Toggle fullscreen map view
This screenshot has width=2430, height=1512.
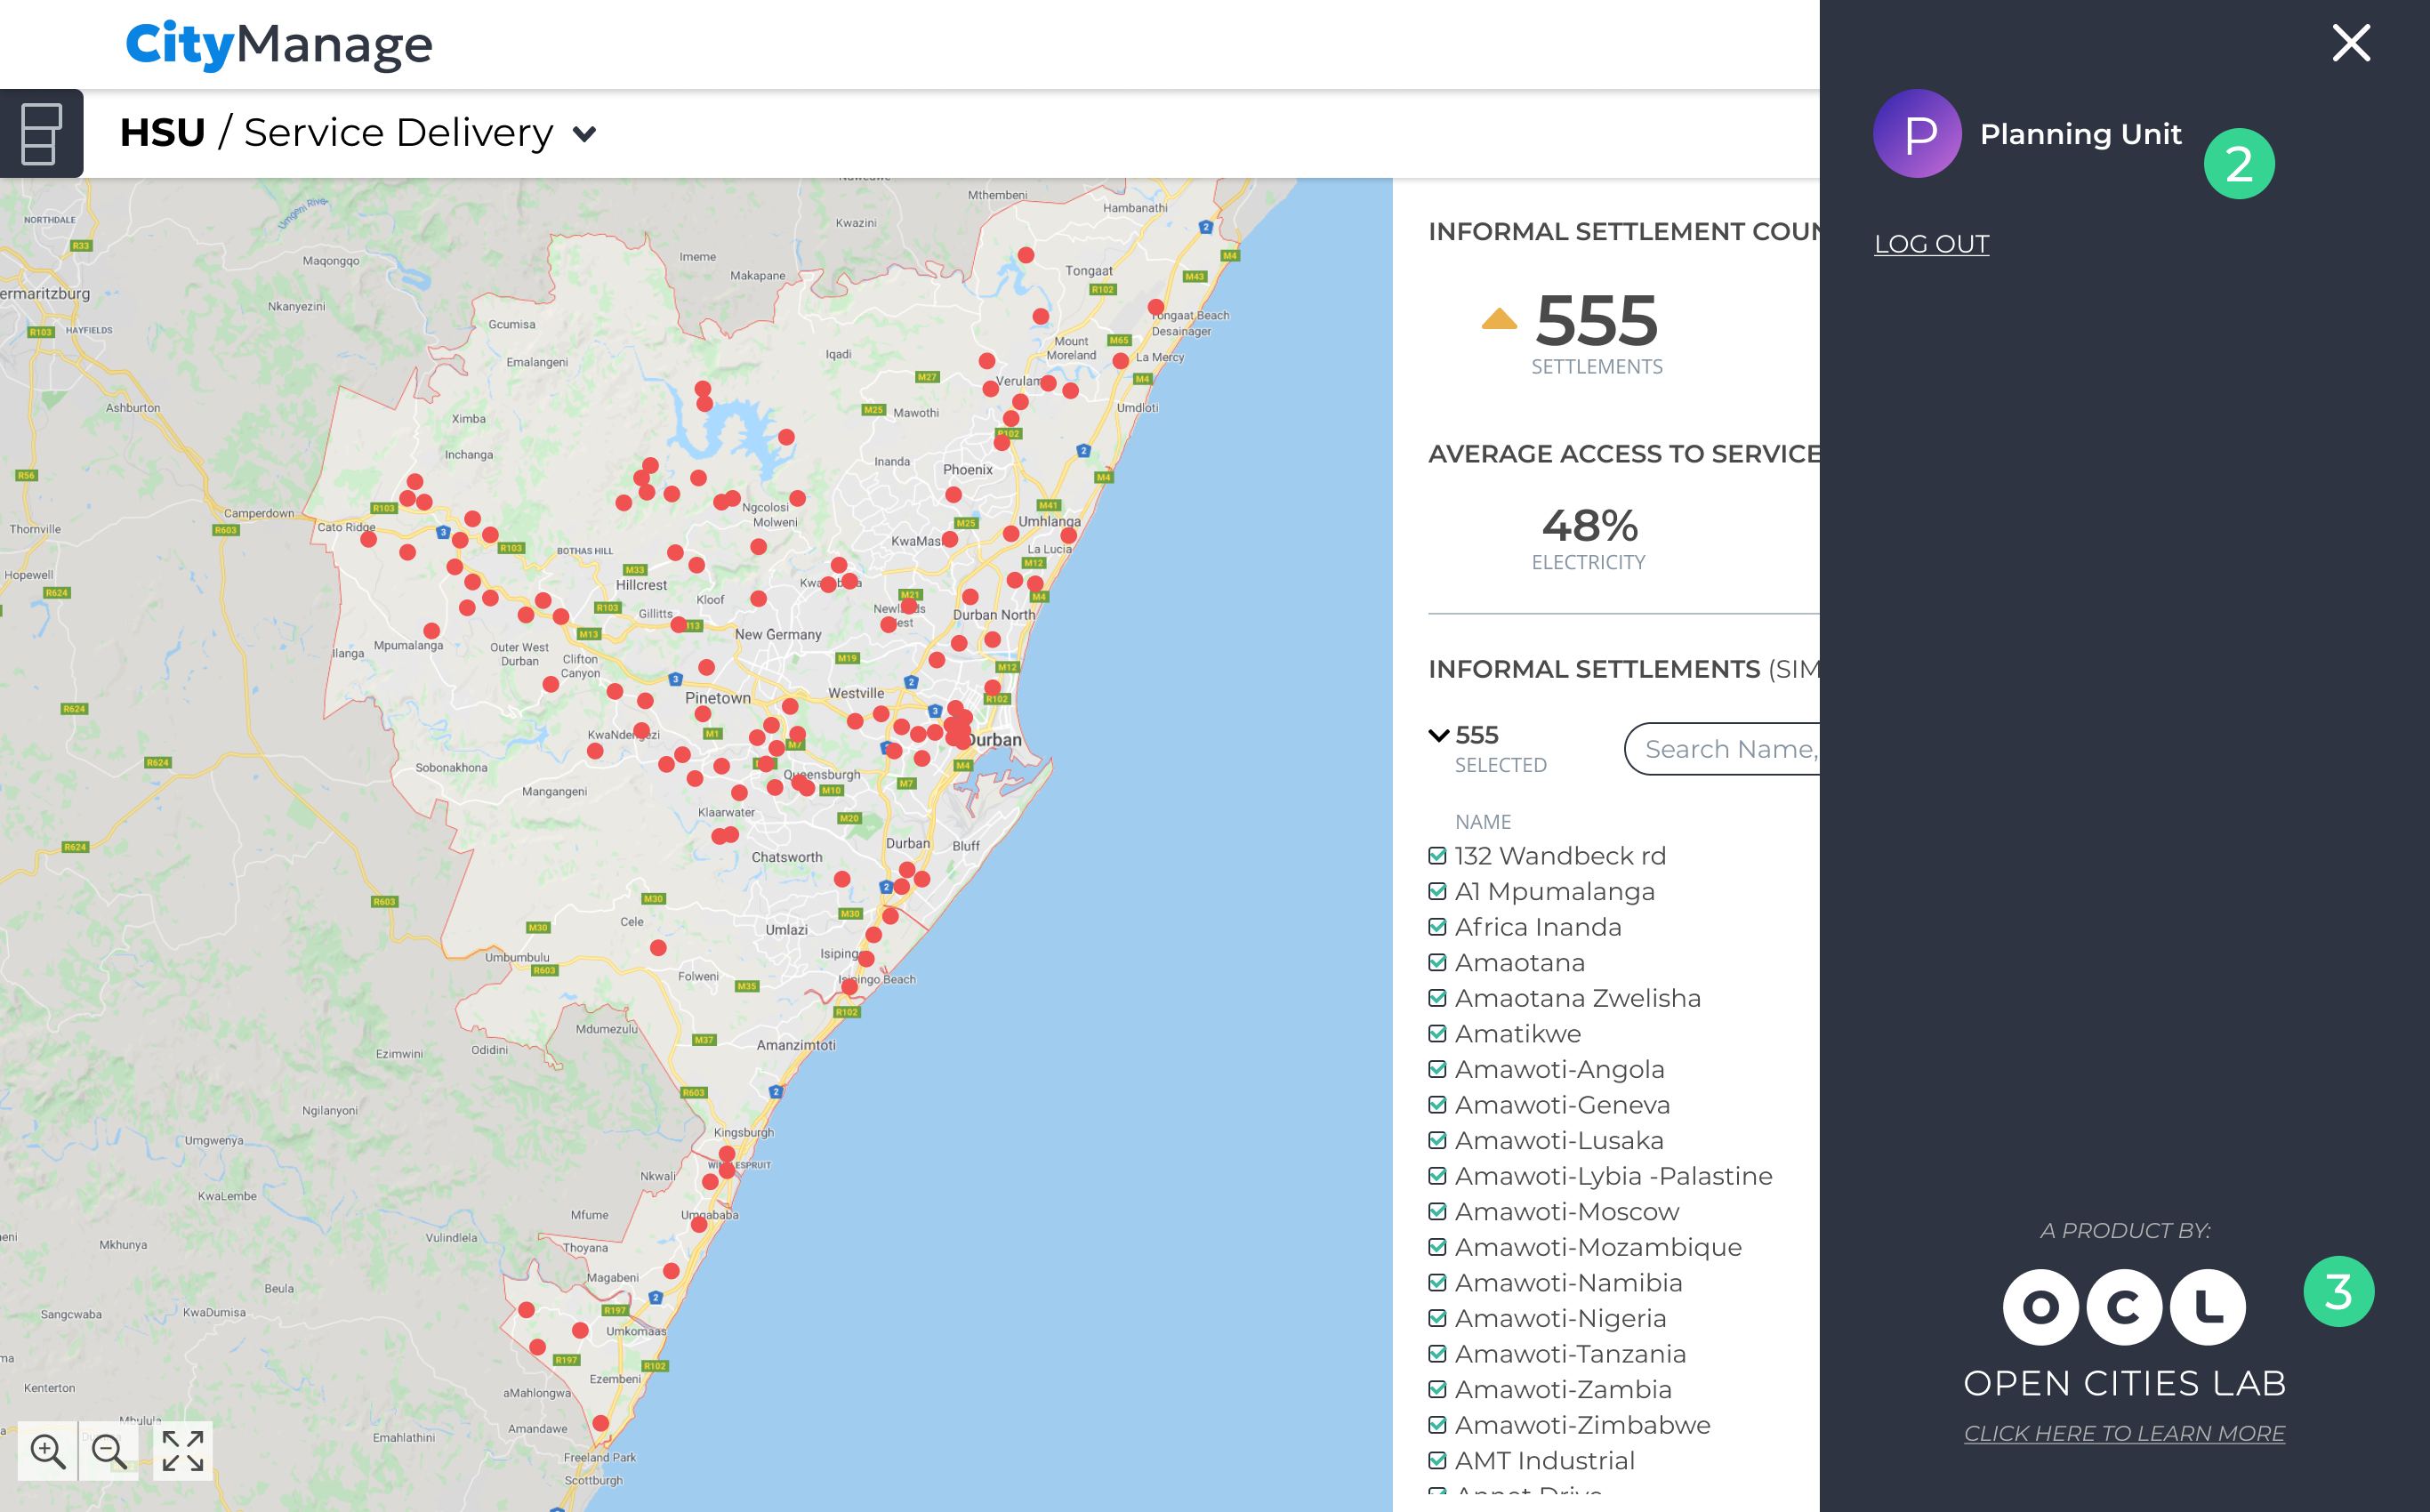[x=183, y=1450]
